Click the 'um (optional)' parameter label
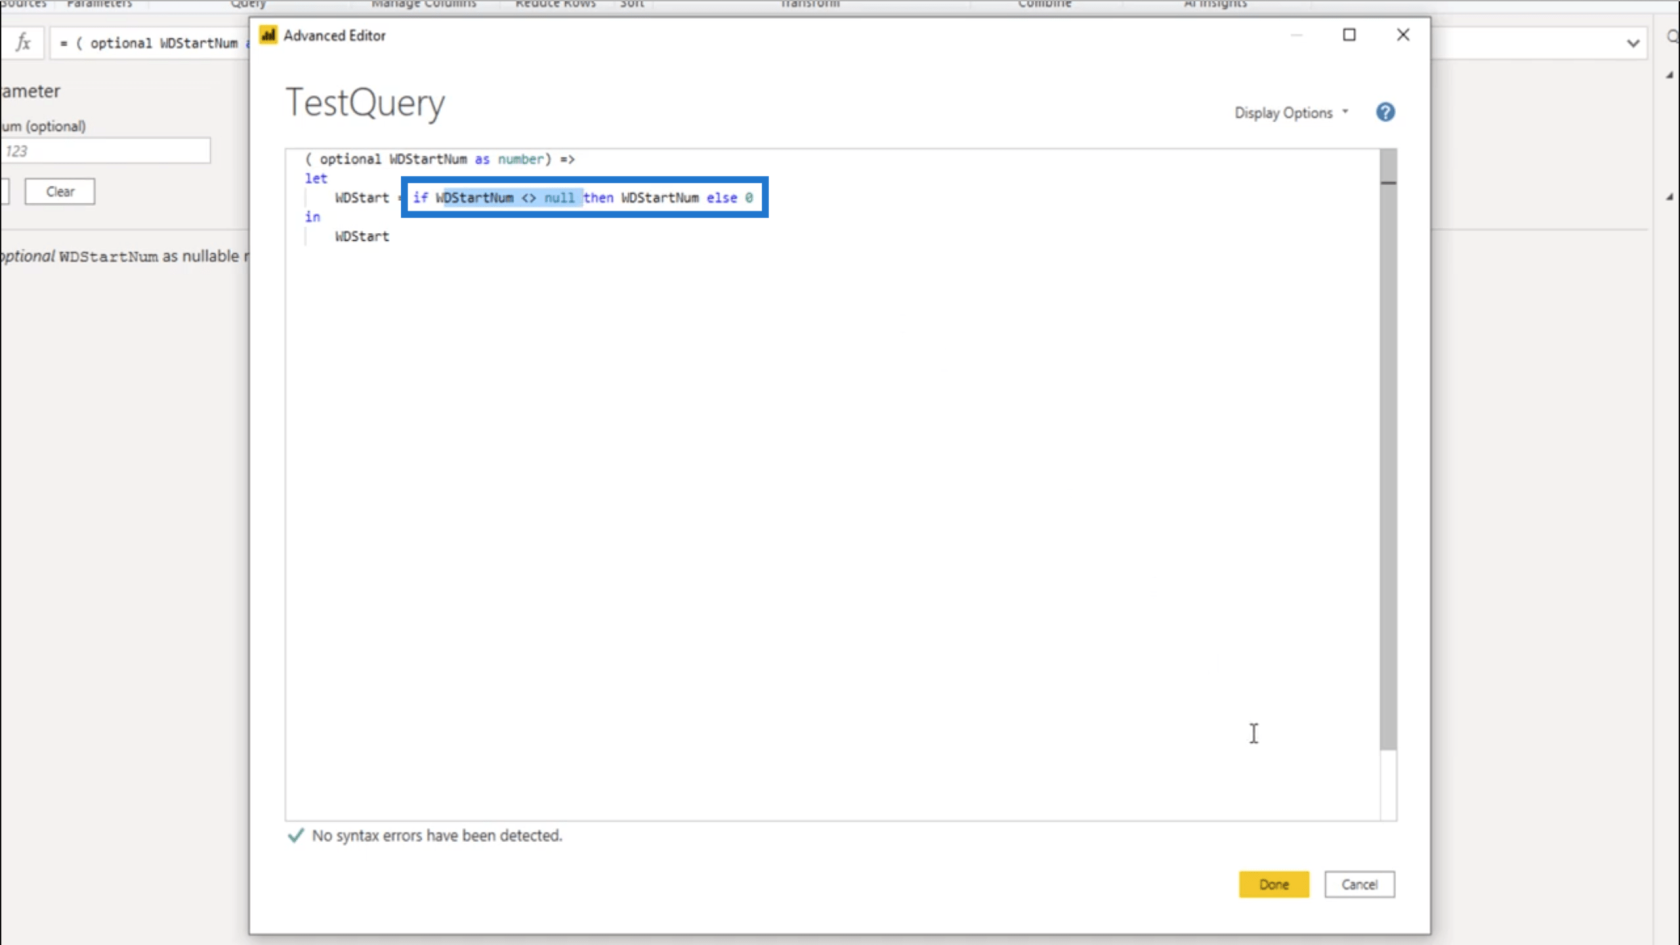 point(43,126)
